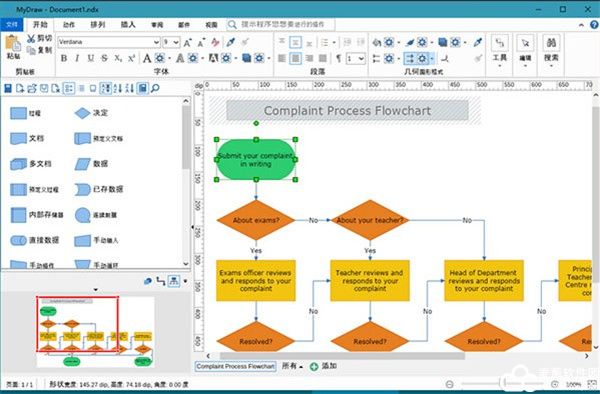Toggle Italic text style

tap(77, 58)
